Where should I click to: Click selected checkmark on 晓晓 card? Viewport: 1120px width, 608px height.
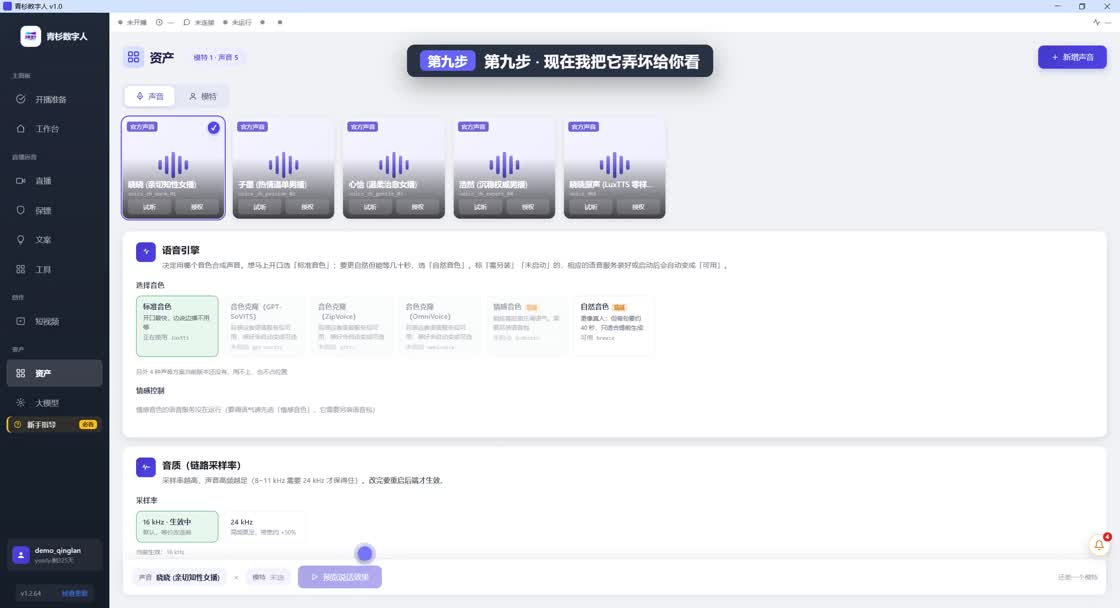(214, 127)
